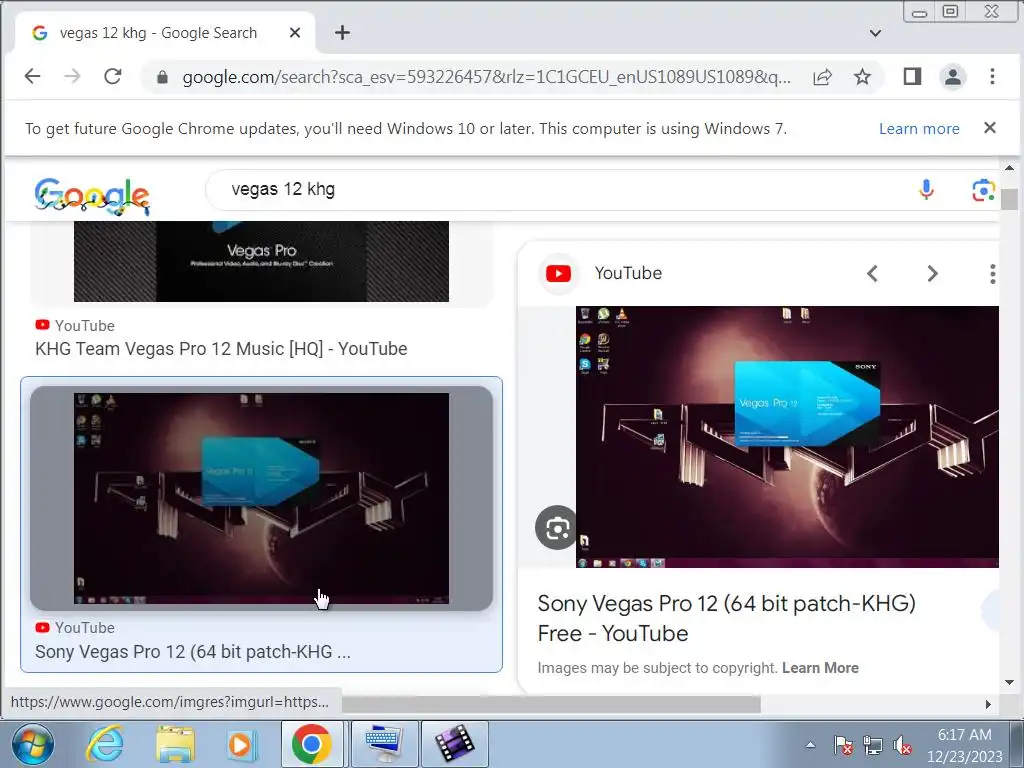Click the vertical scrollbar up arrow

[x=1010, y=168]
